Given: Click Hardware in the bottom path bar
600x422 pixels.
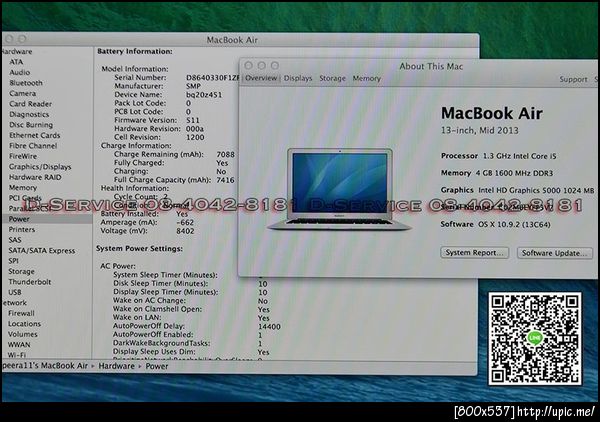Looking at the screenshot, I should tap(116, 366).
